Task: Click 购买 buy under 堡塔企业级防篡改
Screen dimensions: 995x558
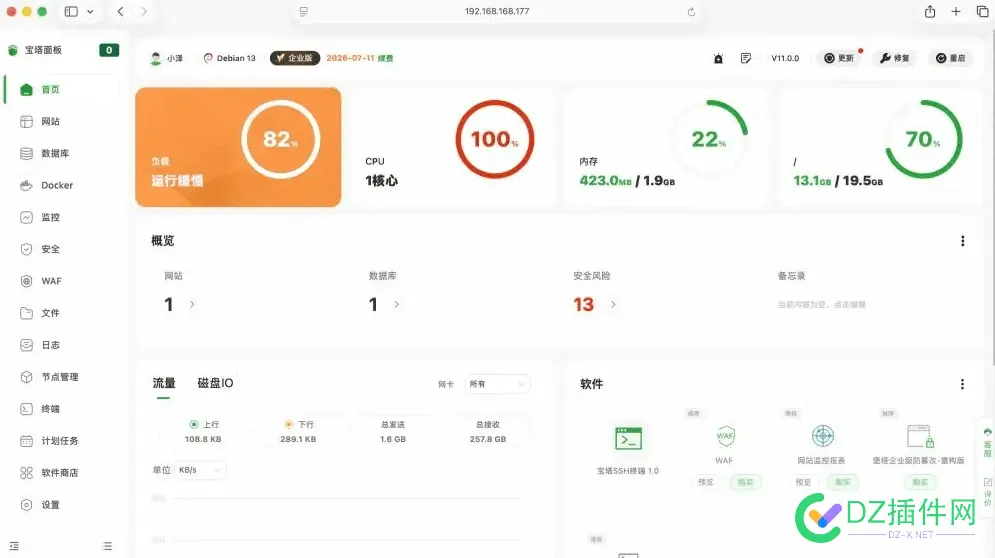Action: click(x=920, y=482)
